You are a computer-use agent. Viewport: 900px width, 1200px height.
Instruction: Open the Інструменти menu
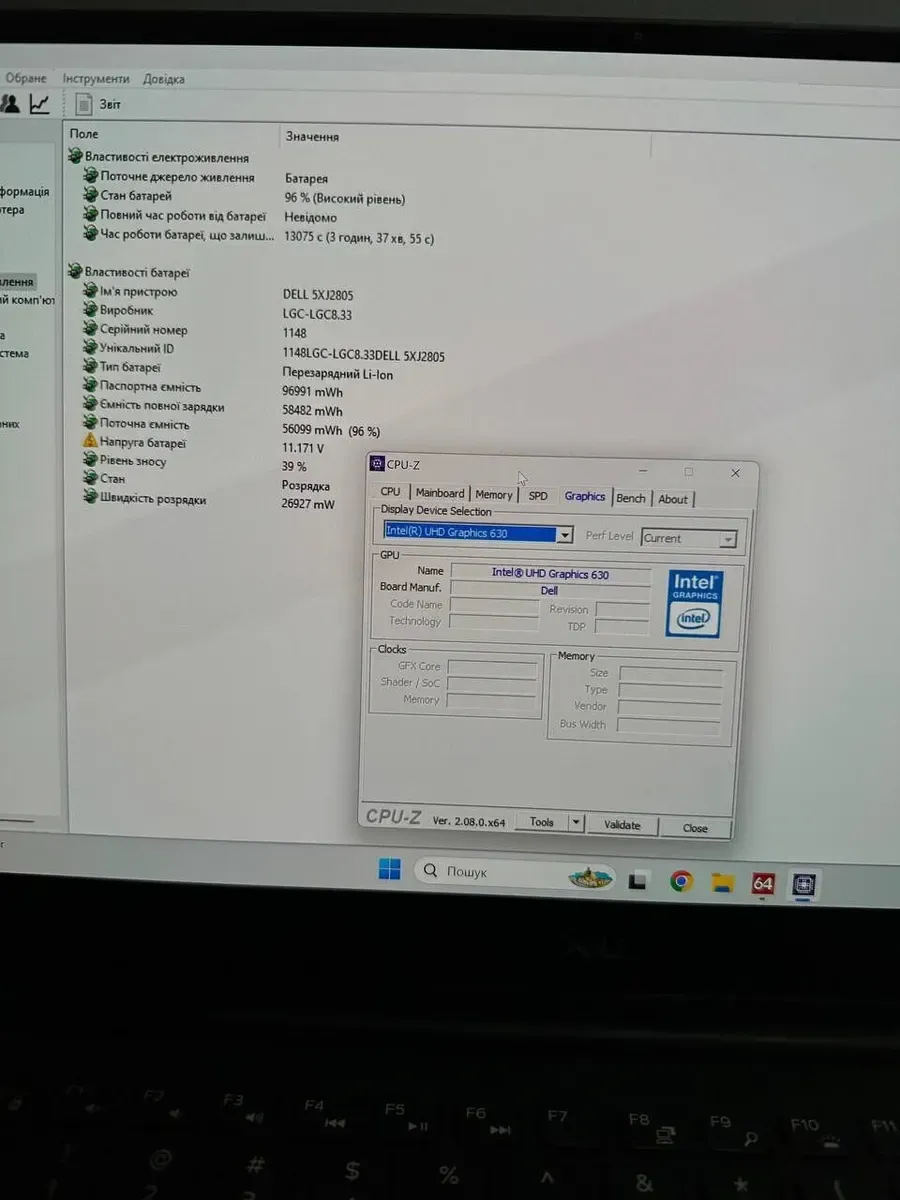(96, 79)
